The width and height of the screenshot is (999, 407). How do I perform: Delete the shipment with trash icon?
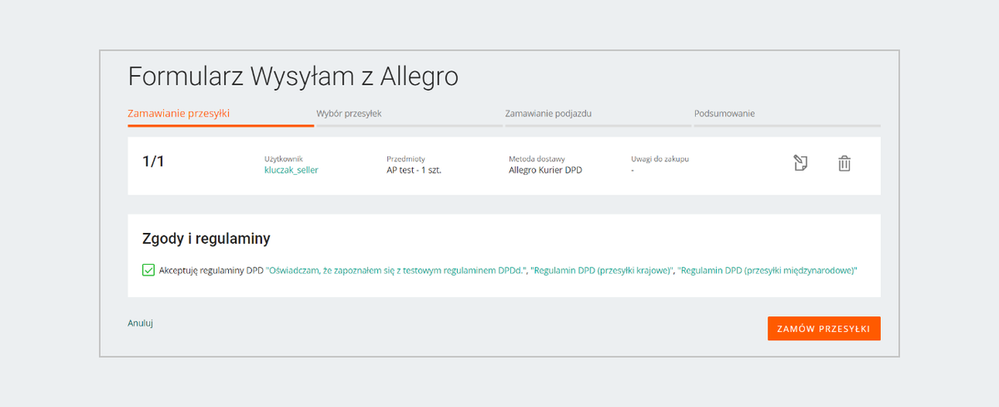click(x=844, y=163)
